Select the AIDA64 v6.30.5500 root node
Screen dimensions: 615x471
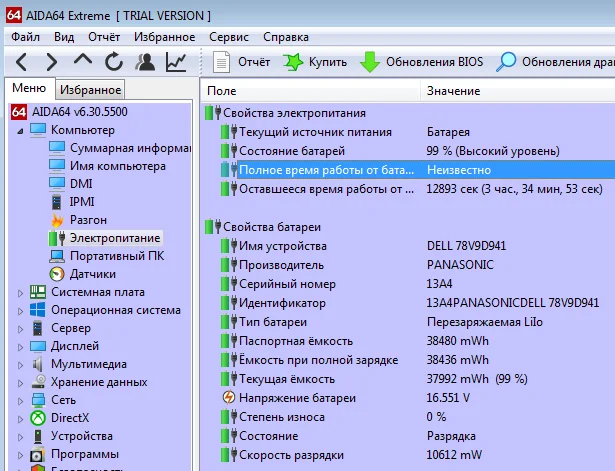click(x=80, y=112)
